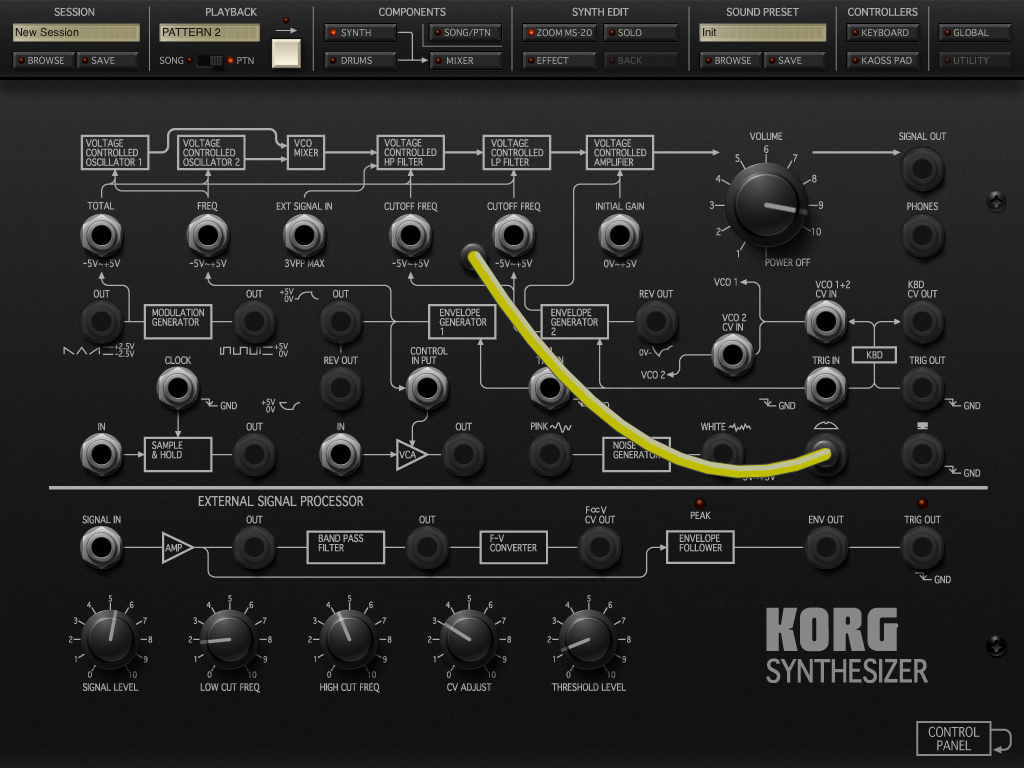Click the VCA IN jack
Viewport: 1024px width, 768px height.
click(340, 455)
